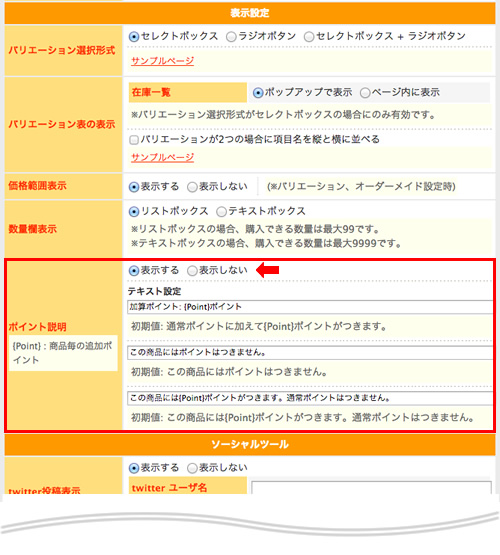500x555 pixels.
Task: Choose リストボックス for quantity field
Action: [134, 212]
